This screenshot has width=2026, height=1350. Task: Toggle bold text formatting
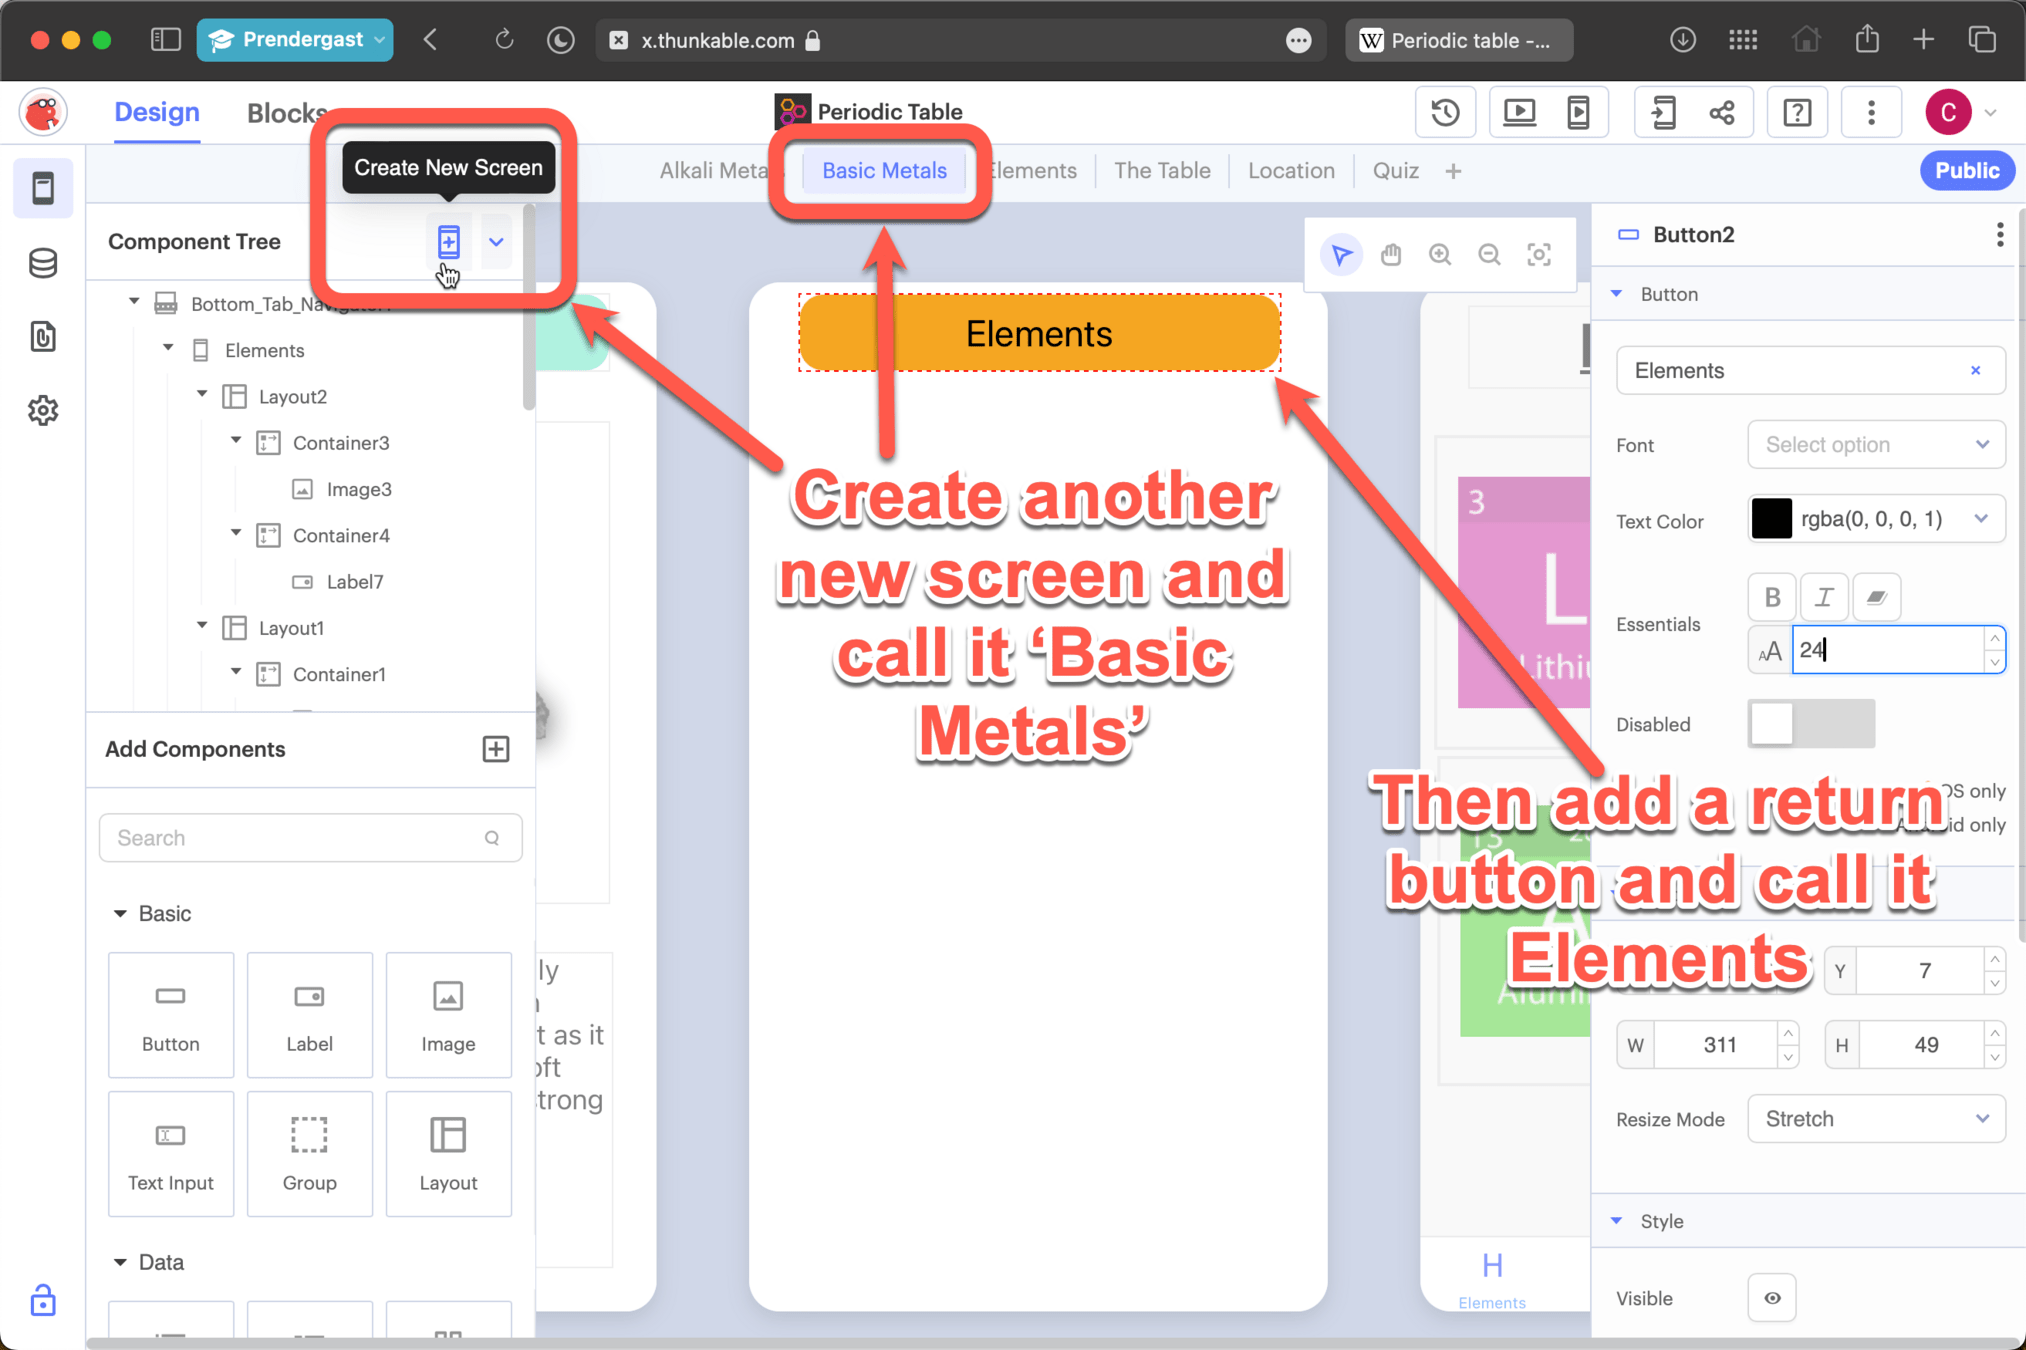click(1772, 597)
